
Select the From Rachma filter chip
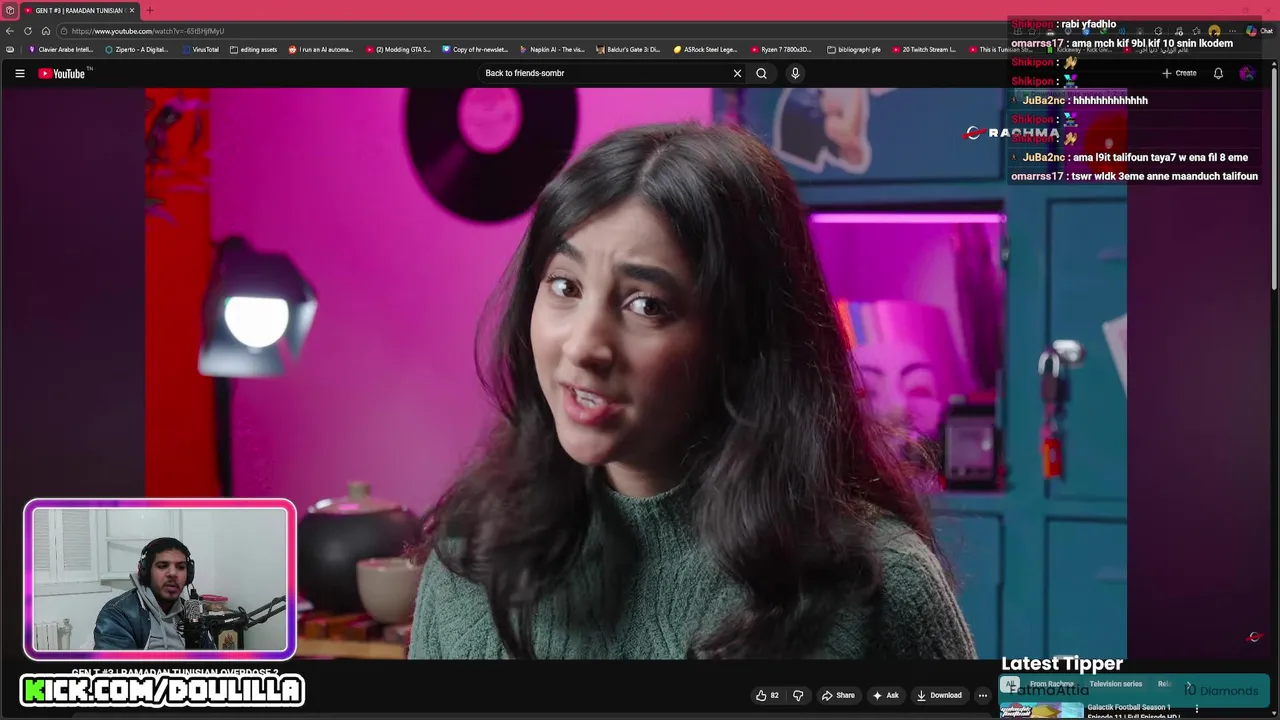pyautogui.click(x=1051, y=684)
